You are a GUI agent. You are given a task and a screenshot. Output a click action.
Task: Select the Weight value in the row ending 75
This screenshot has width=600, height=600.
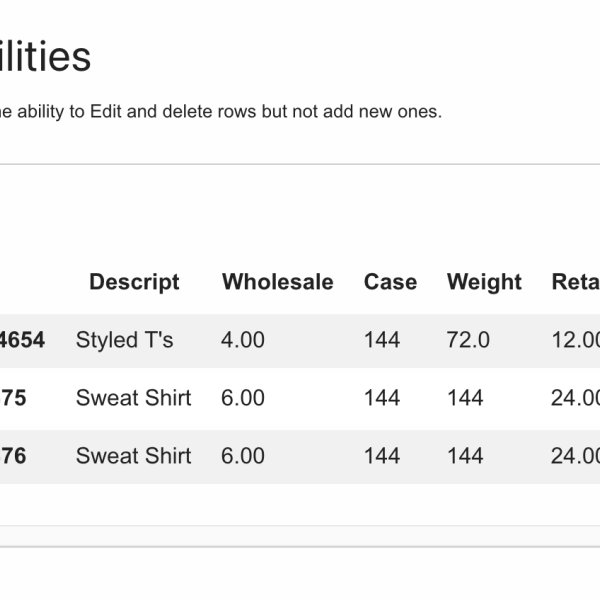click(x=465, y=398)
